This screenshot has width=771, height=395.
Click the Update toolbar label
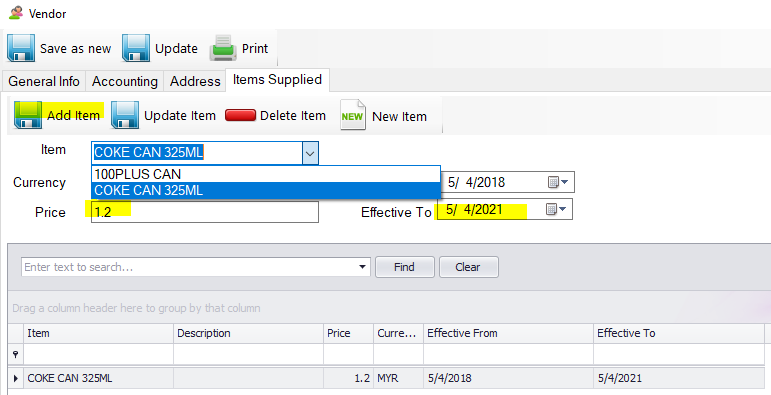[176, 49]
